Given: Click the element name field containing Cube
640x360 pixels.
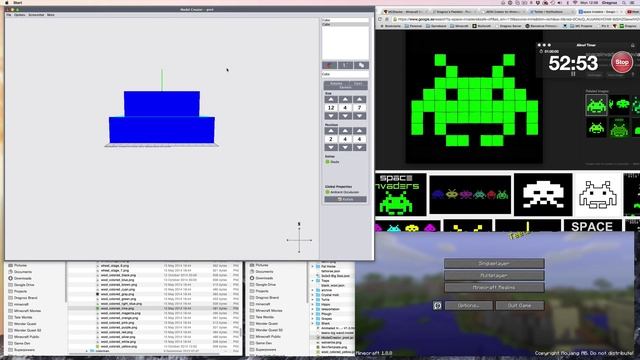Looking at the screenshot, I should 345,74.
